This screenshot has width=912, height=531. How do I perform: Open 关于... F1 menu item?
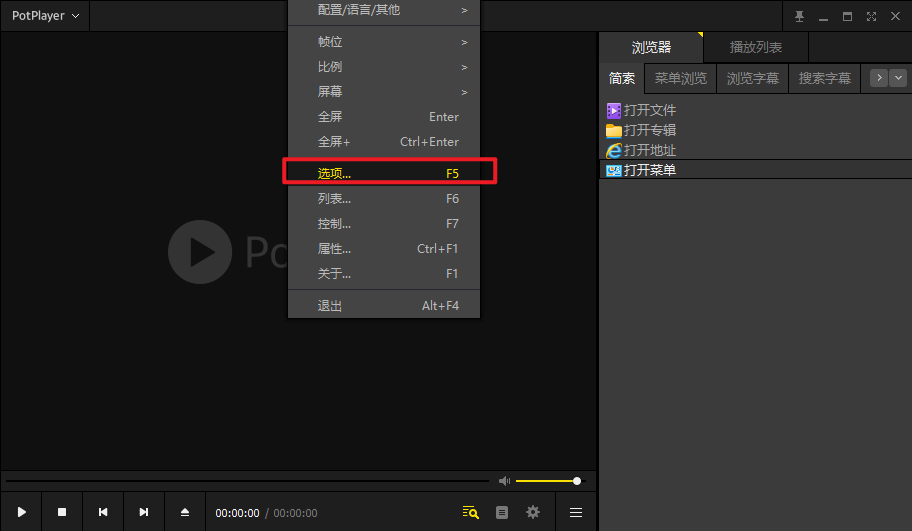384,274
